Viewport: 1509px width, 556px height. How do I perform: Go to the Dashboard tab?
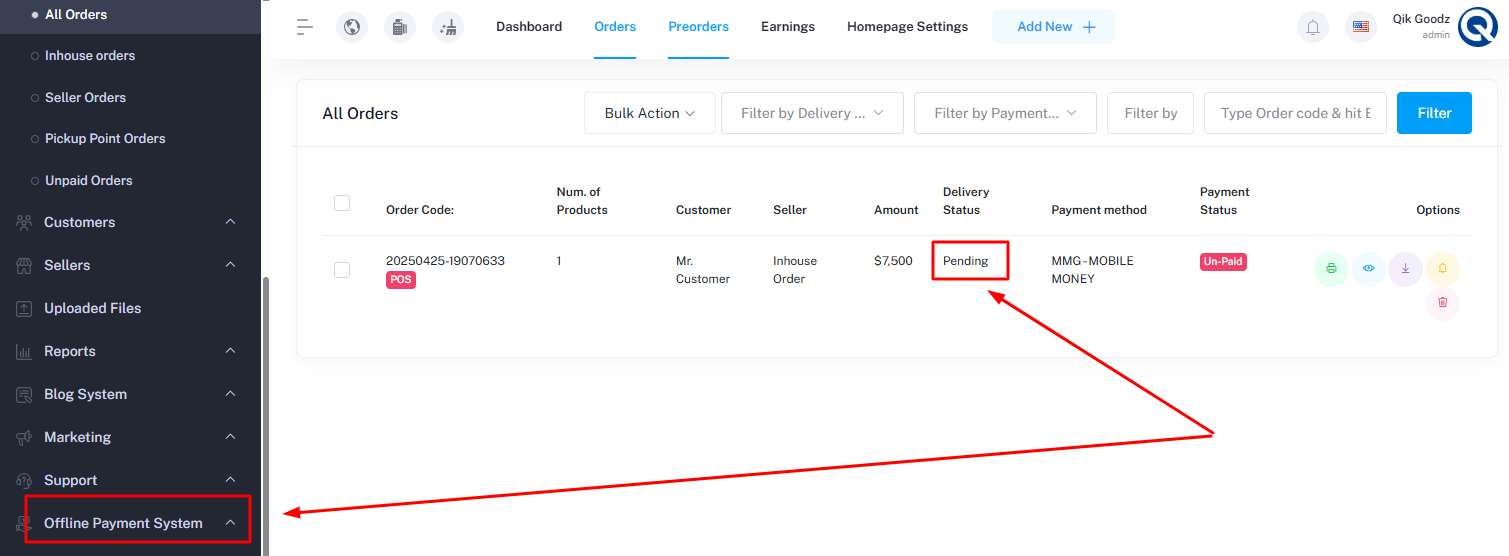tap(529, 27)
